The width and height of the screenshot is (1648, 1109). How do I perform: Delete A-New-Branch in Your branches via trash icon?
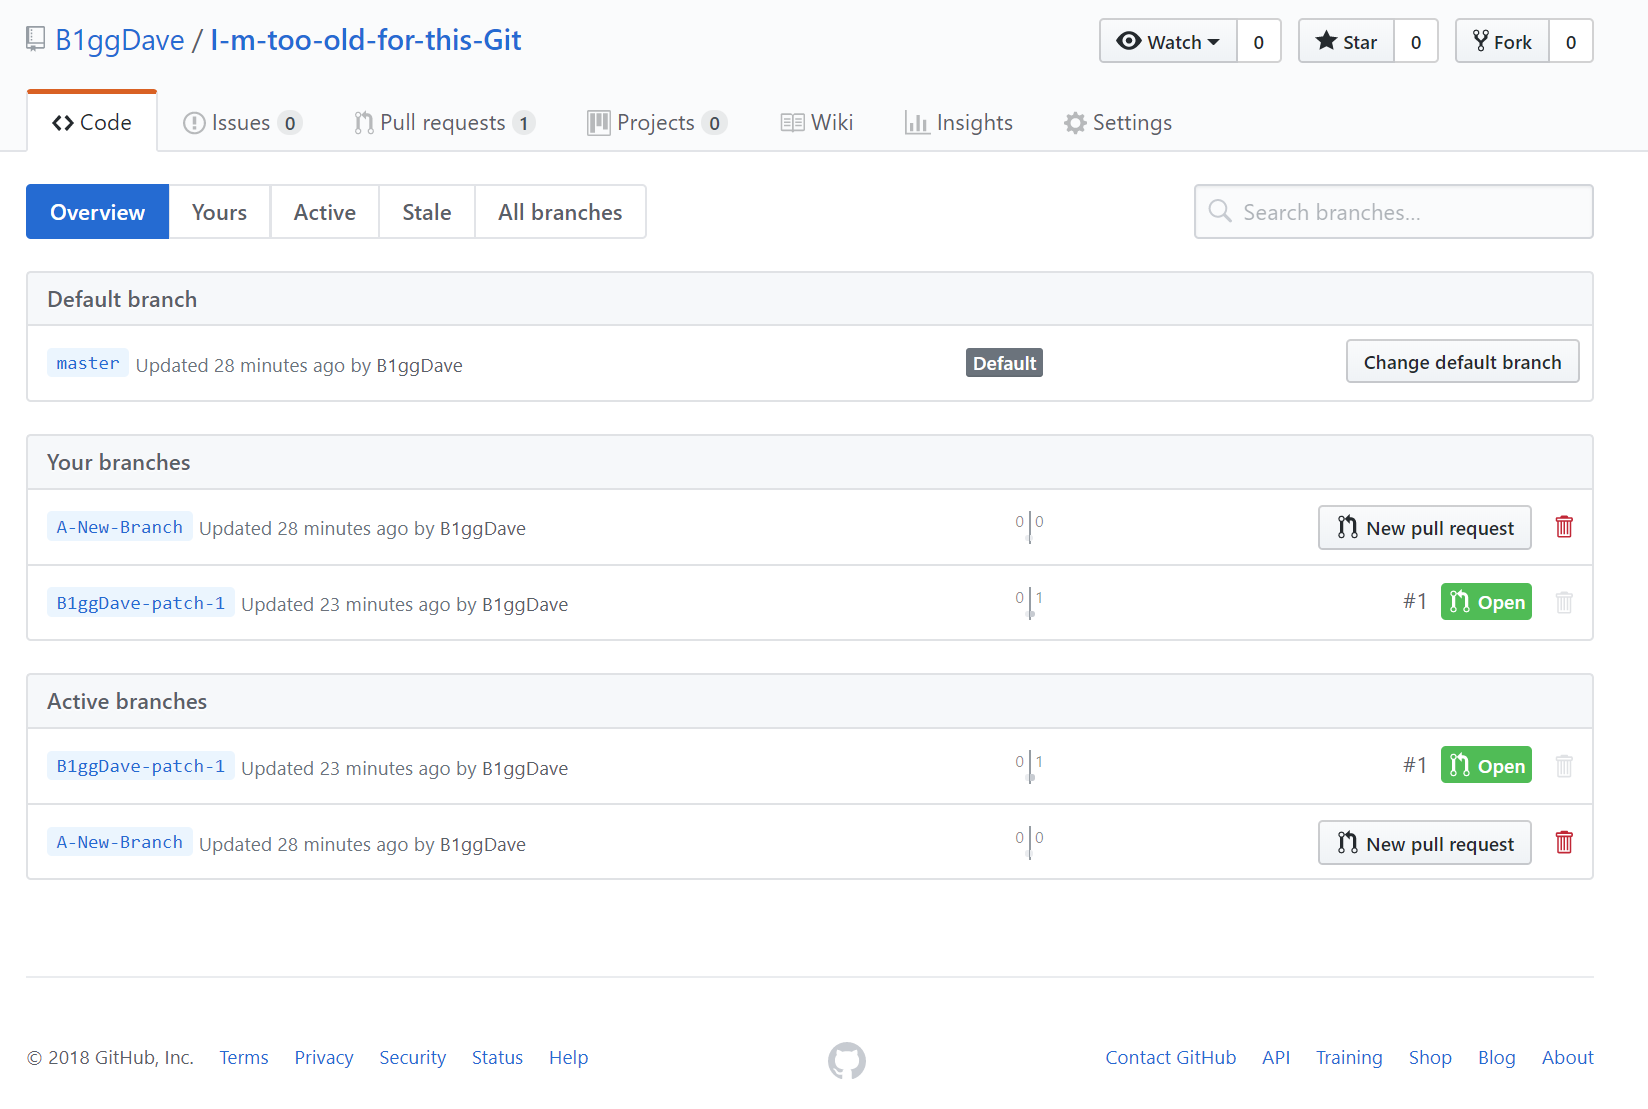(x=1564, y=526)
